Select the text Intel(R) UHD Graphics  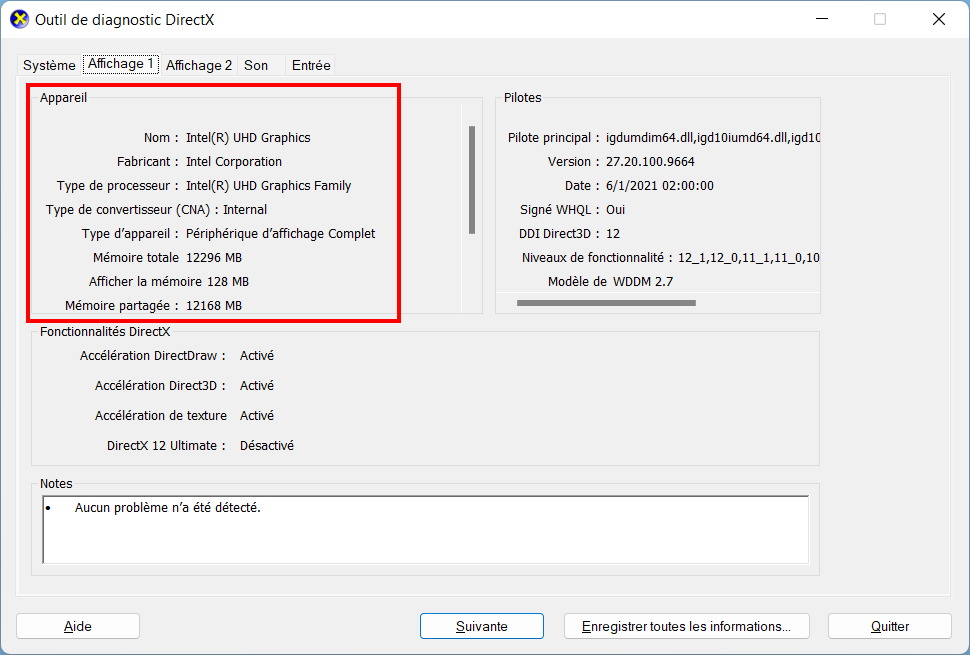point(248,137)
